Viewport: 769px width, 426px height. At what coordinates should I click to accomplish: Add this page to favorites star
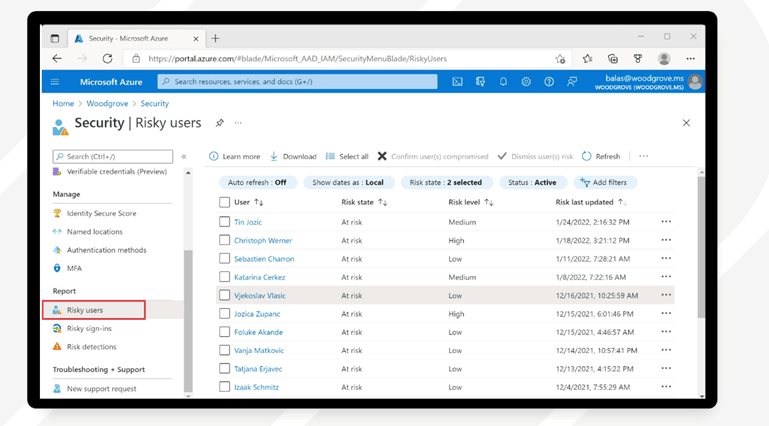click(x=560, y=59)
